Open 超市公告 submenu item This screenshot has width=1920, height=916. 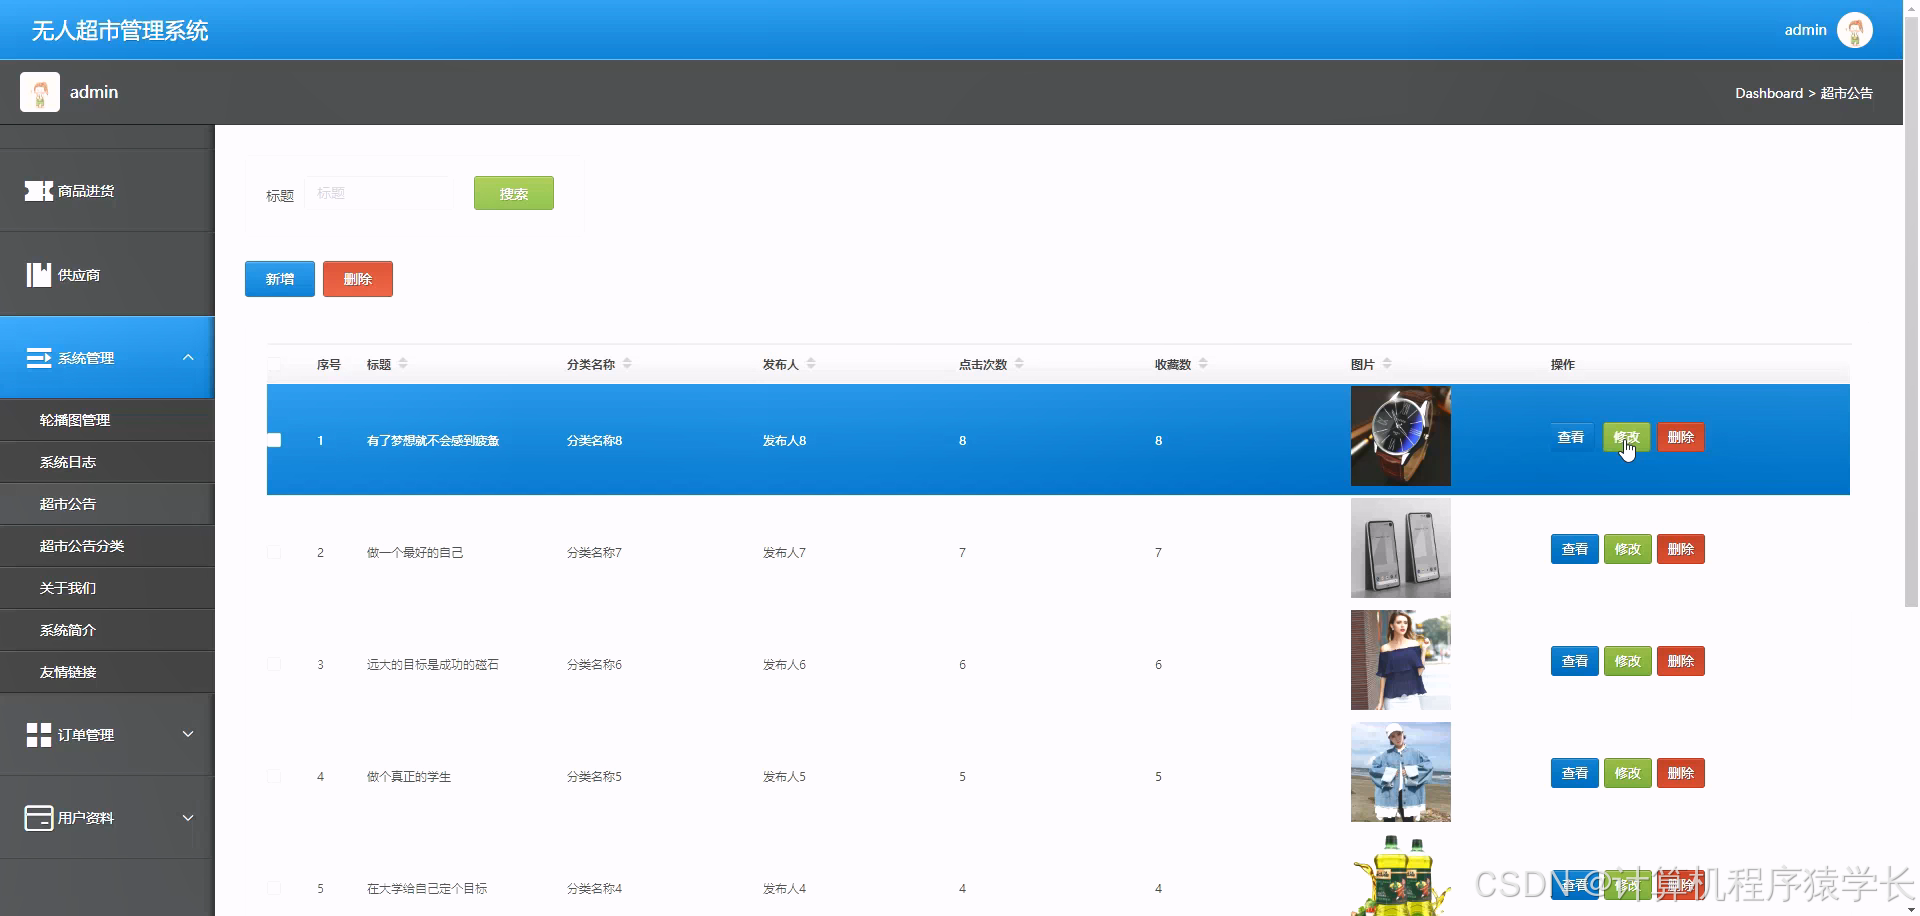(107, 504)
